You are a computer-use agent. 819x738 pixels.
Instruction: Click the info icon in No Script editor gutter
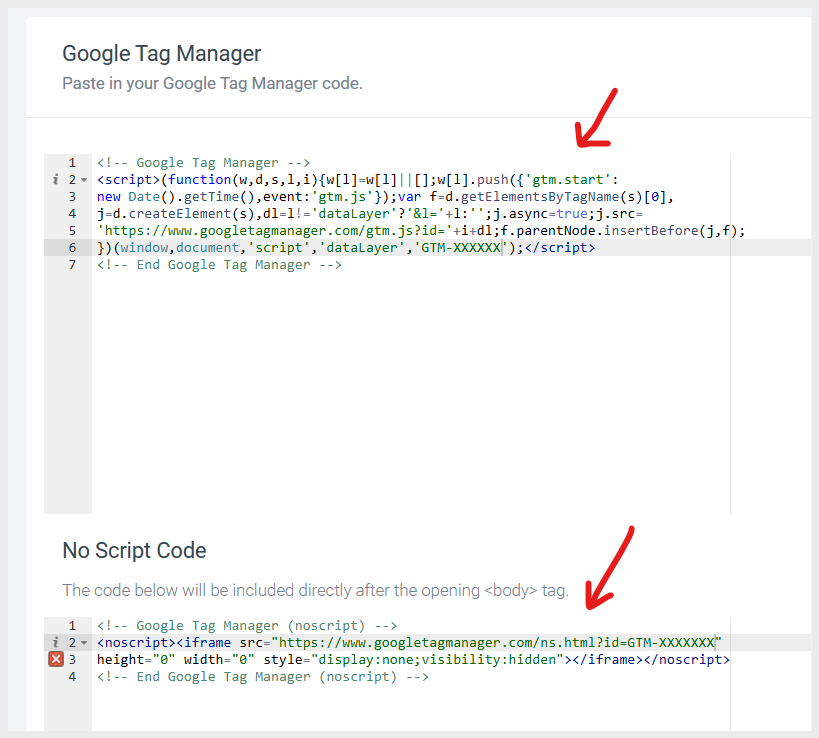pos(55,642)
